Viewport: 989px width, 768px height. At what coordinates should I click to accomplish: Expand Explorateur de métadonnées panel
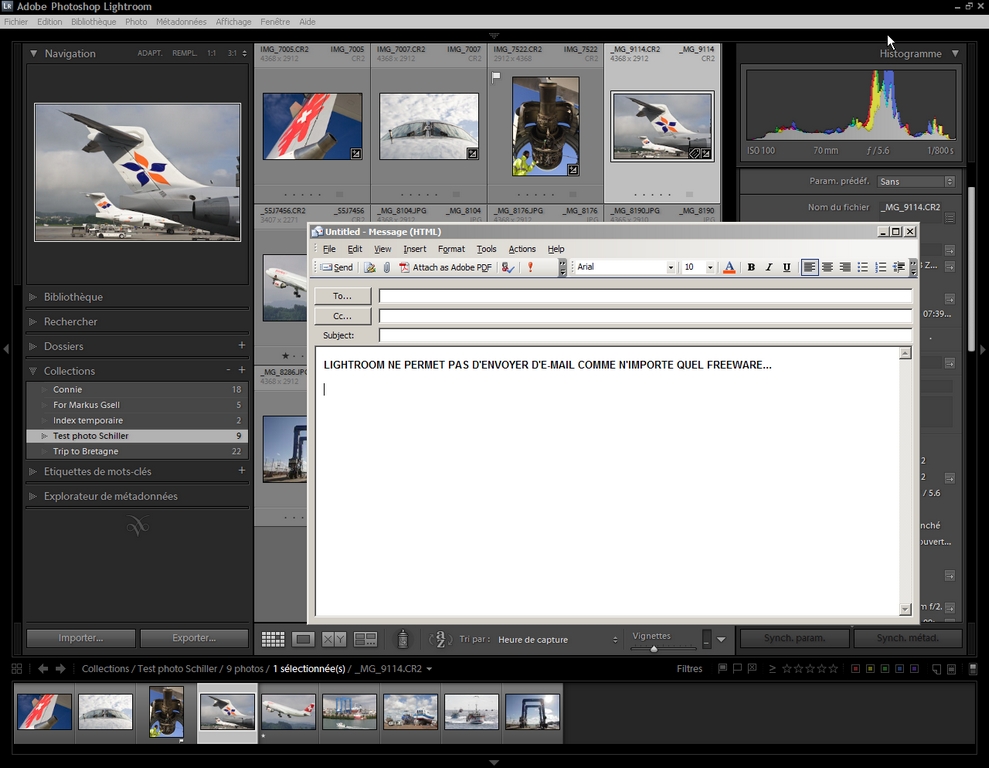[33, 496]
